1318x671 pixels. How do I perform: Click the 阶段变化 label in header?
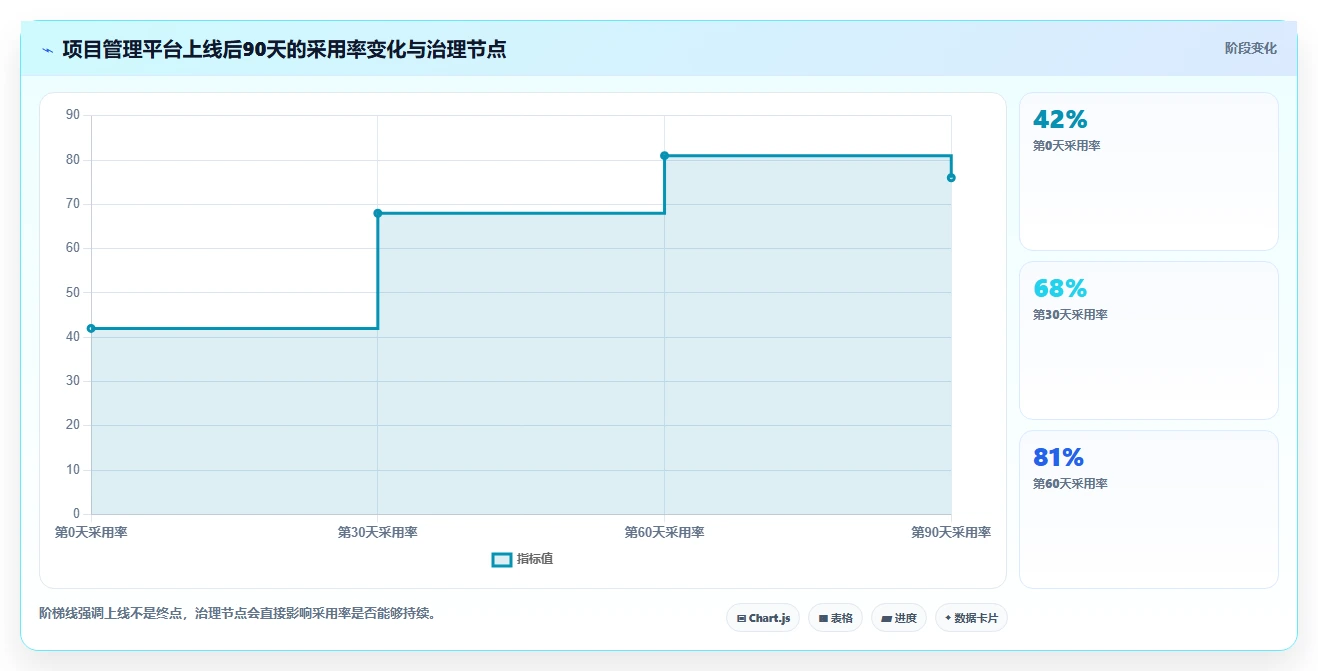(1250, 48)
